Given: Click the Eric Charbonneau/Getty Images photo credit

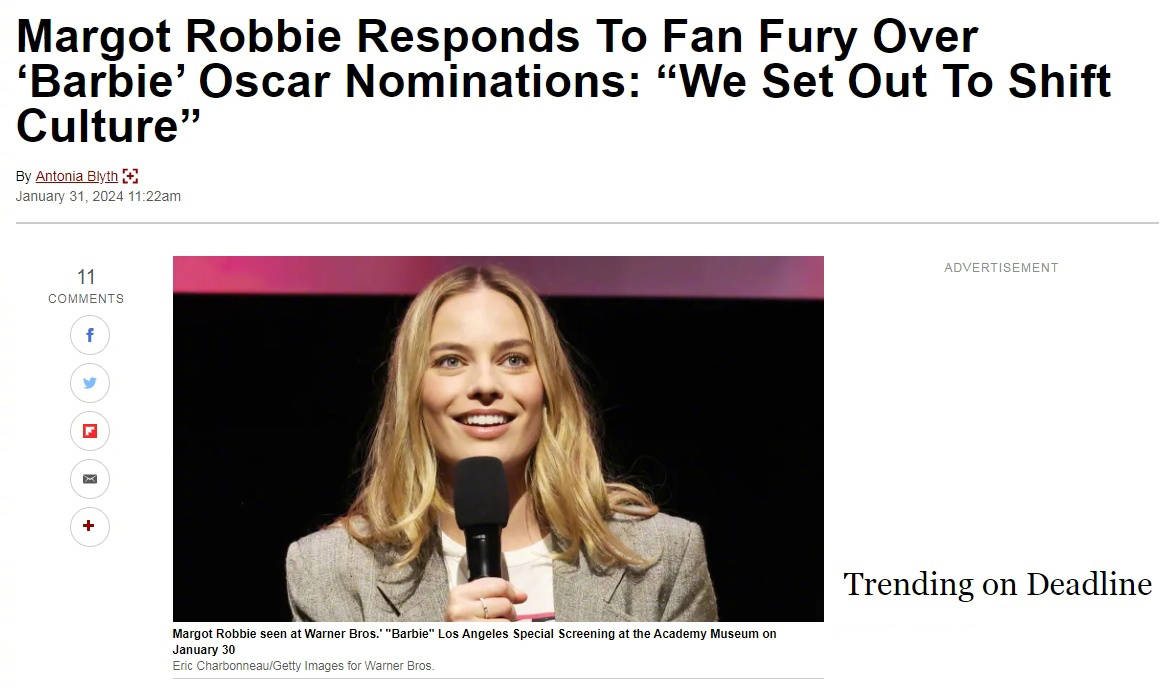Looking at the screenshot, I should click(303, 666).
